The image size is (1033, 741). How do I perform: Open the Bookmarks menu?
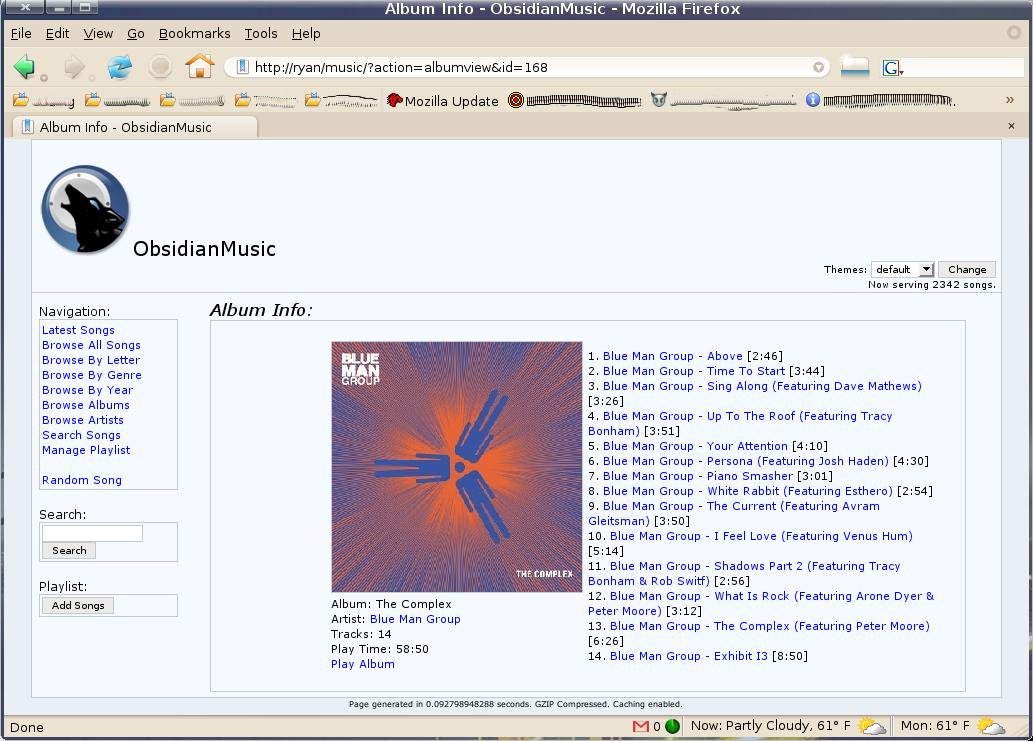(194, 34)
